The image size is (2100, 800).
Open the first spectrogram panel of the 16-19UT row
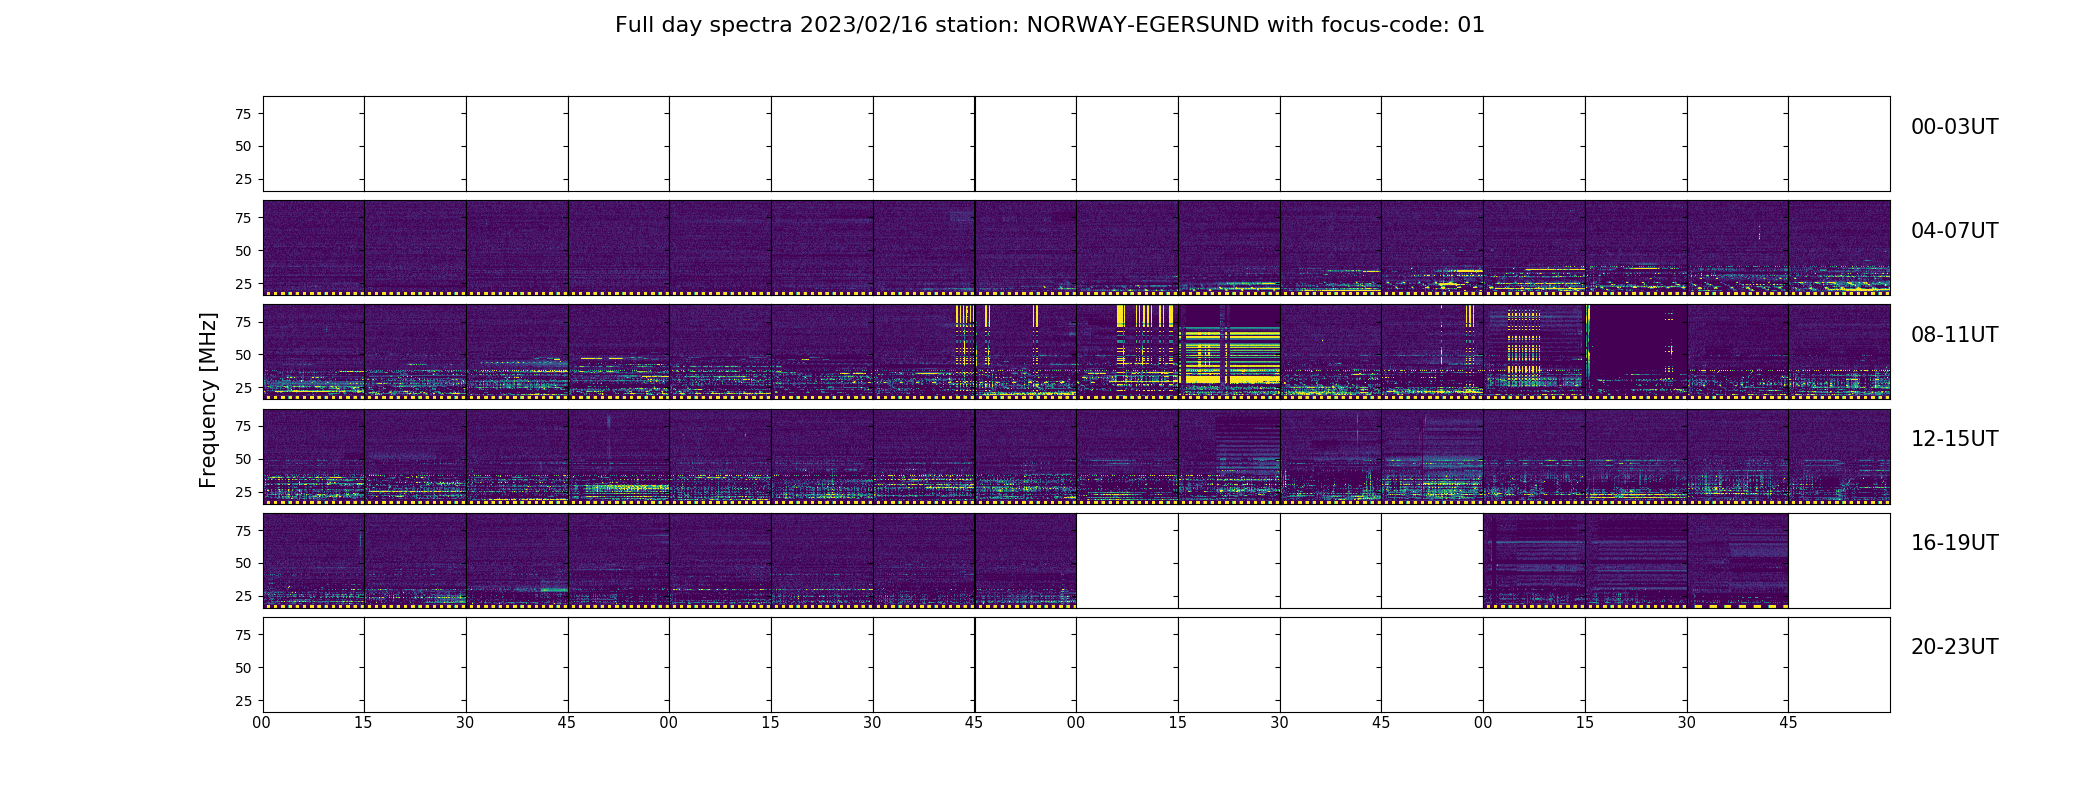pos(313,561)
